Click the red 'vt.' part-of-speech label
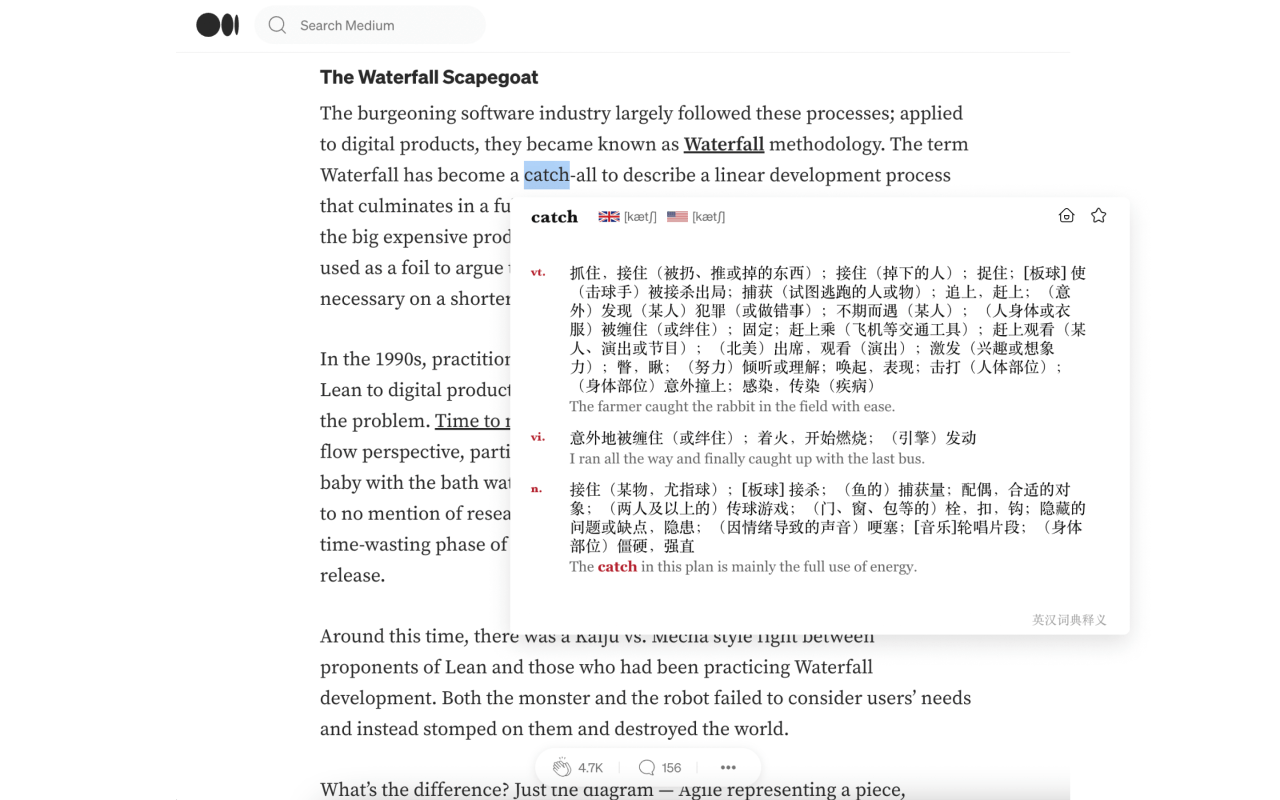 point(538,271)
